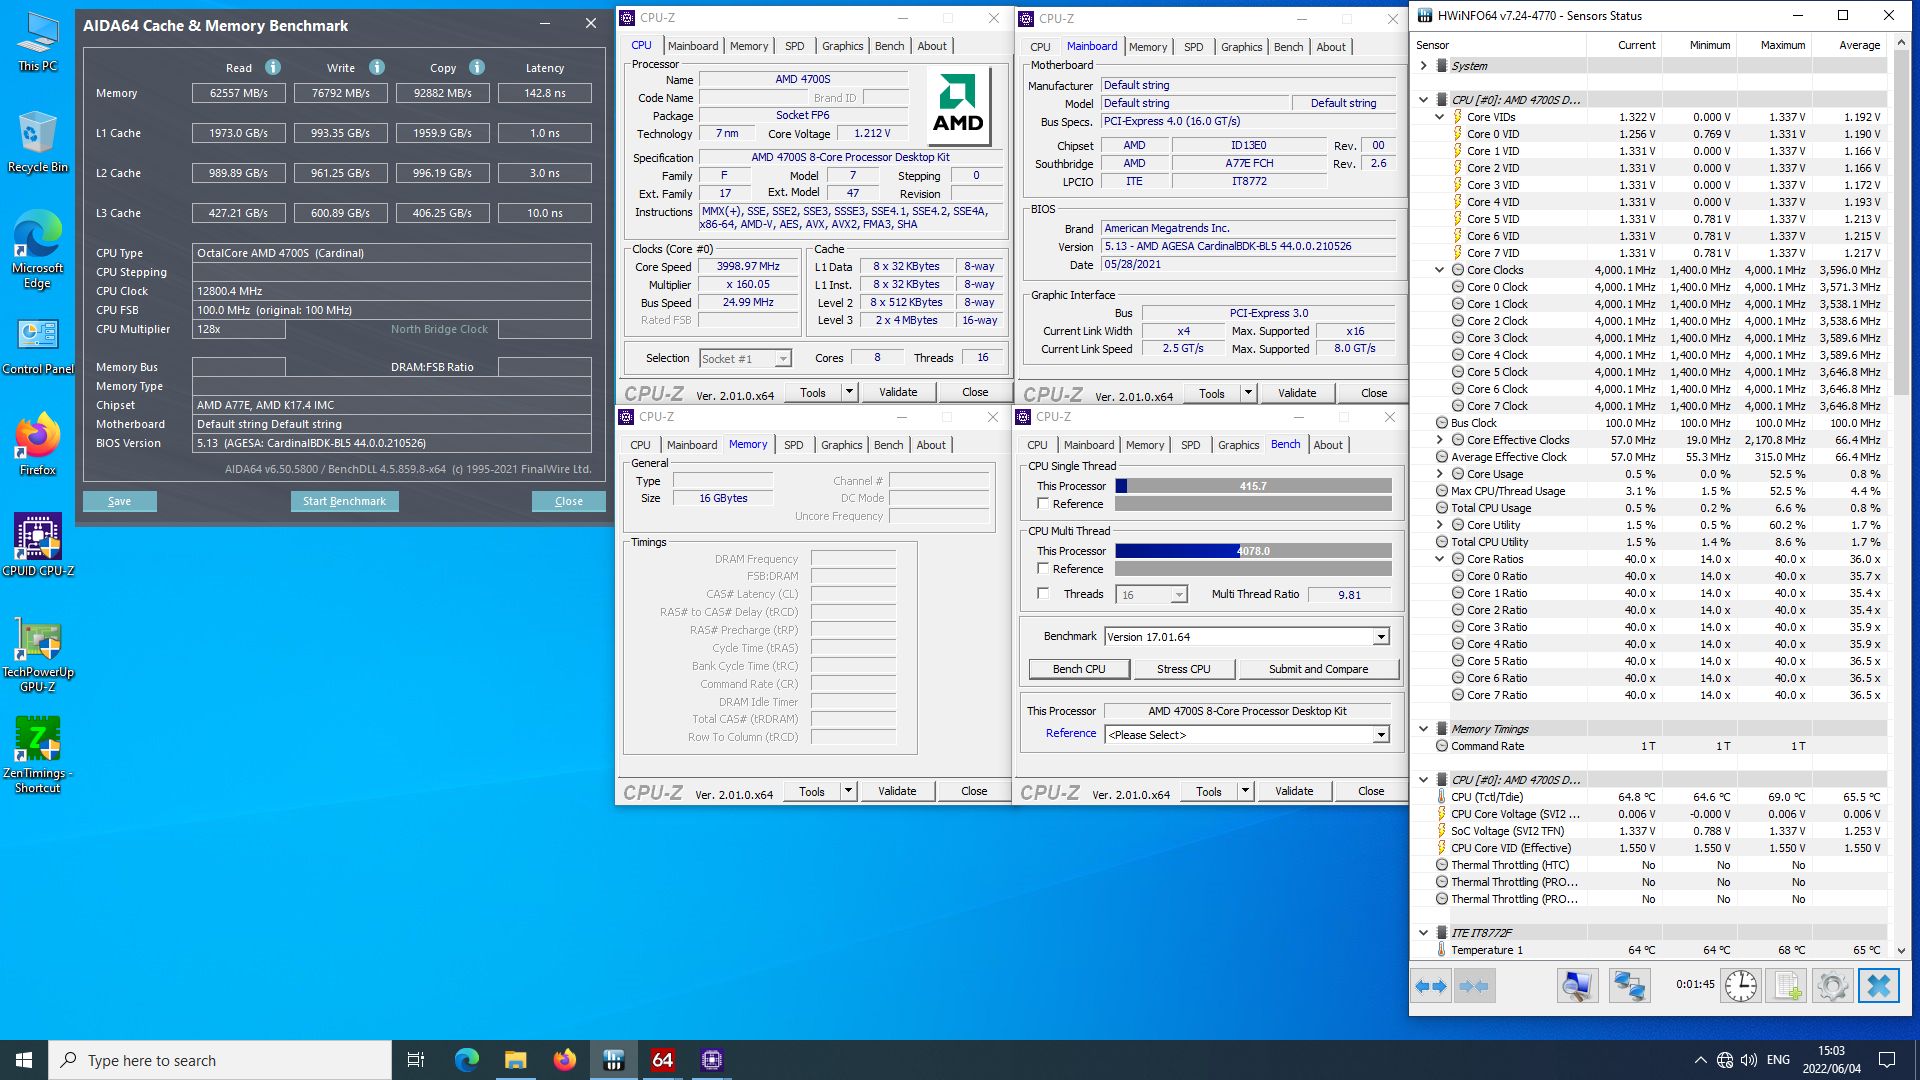
Task: Click the Save button in AIDA64
Action: click(x=119, y=501)
